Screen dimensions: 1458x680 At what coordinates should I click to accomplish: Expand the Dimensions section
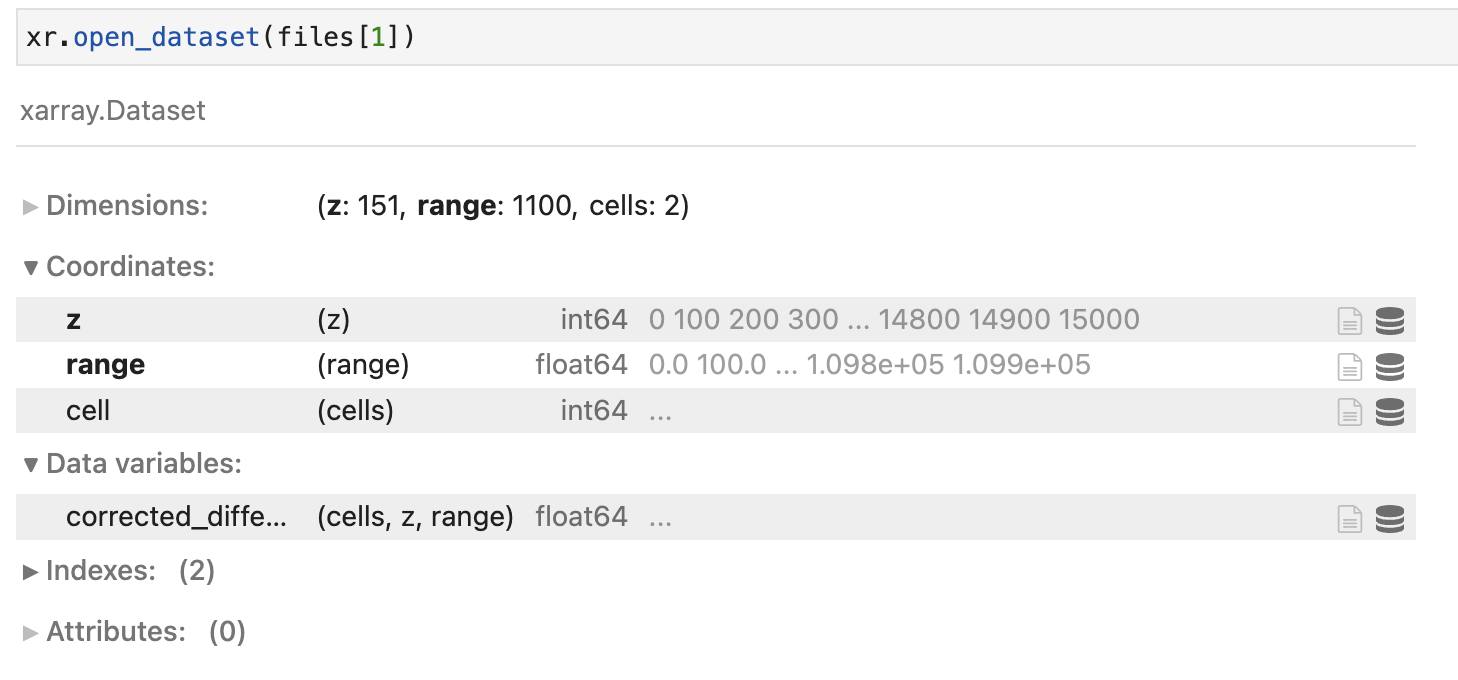[x=115, y=206]
